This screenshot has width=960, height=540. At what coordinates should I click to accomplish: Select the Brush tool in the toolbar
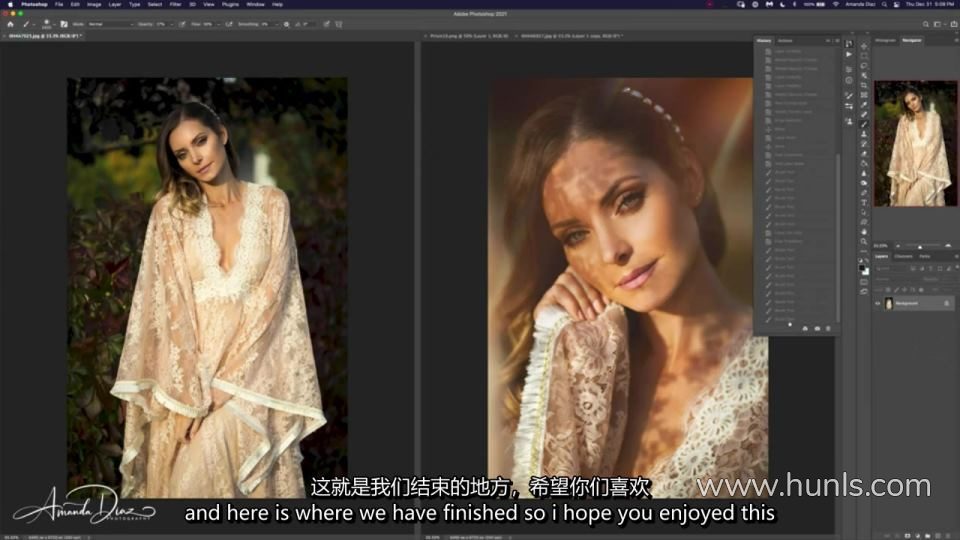[864, 124]
